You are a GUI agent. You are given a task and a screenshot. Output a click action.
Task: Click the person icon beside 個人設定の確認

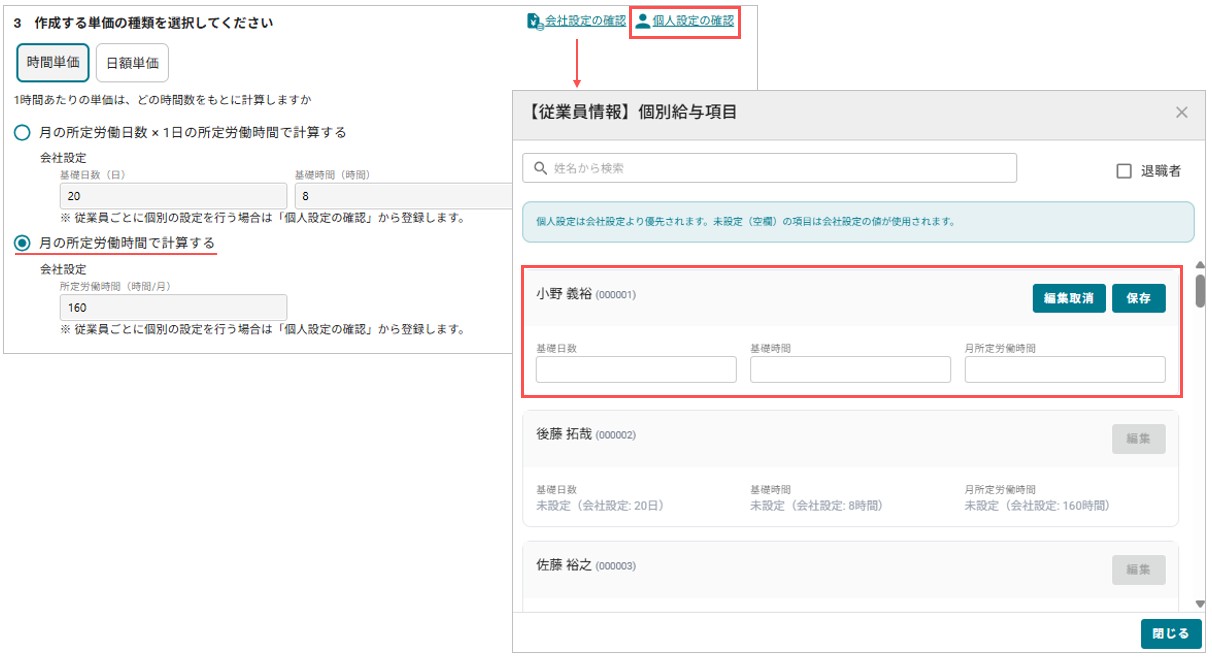[x=643, y=21]
